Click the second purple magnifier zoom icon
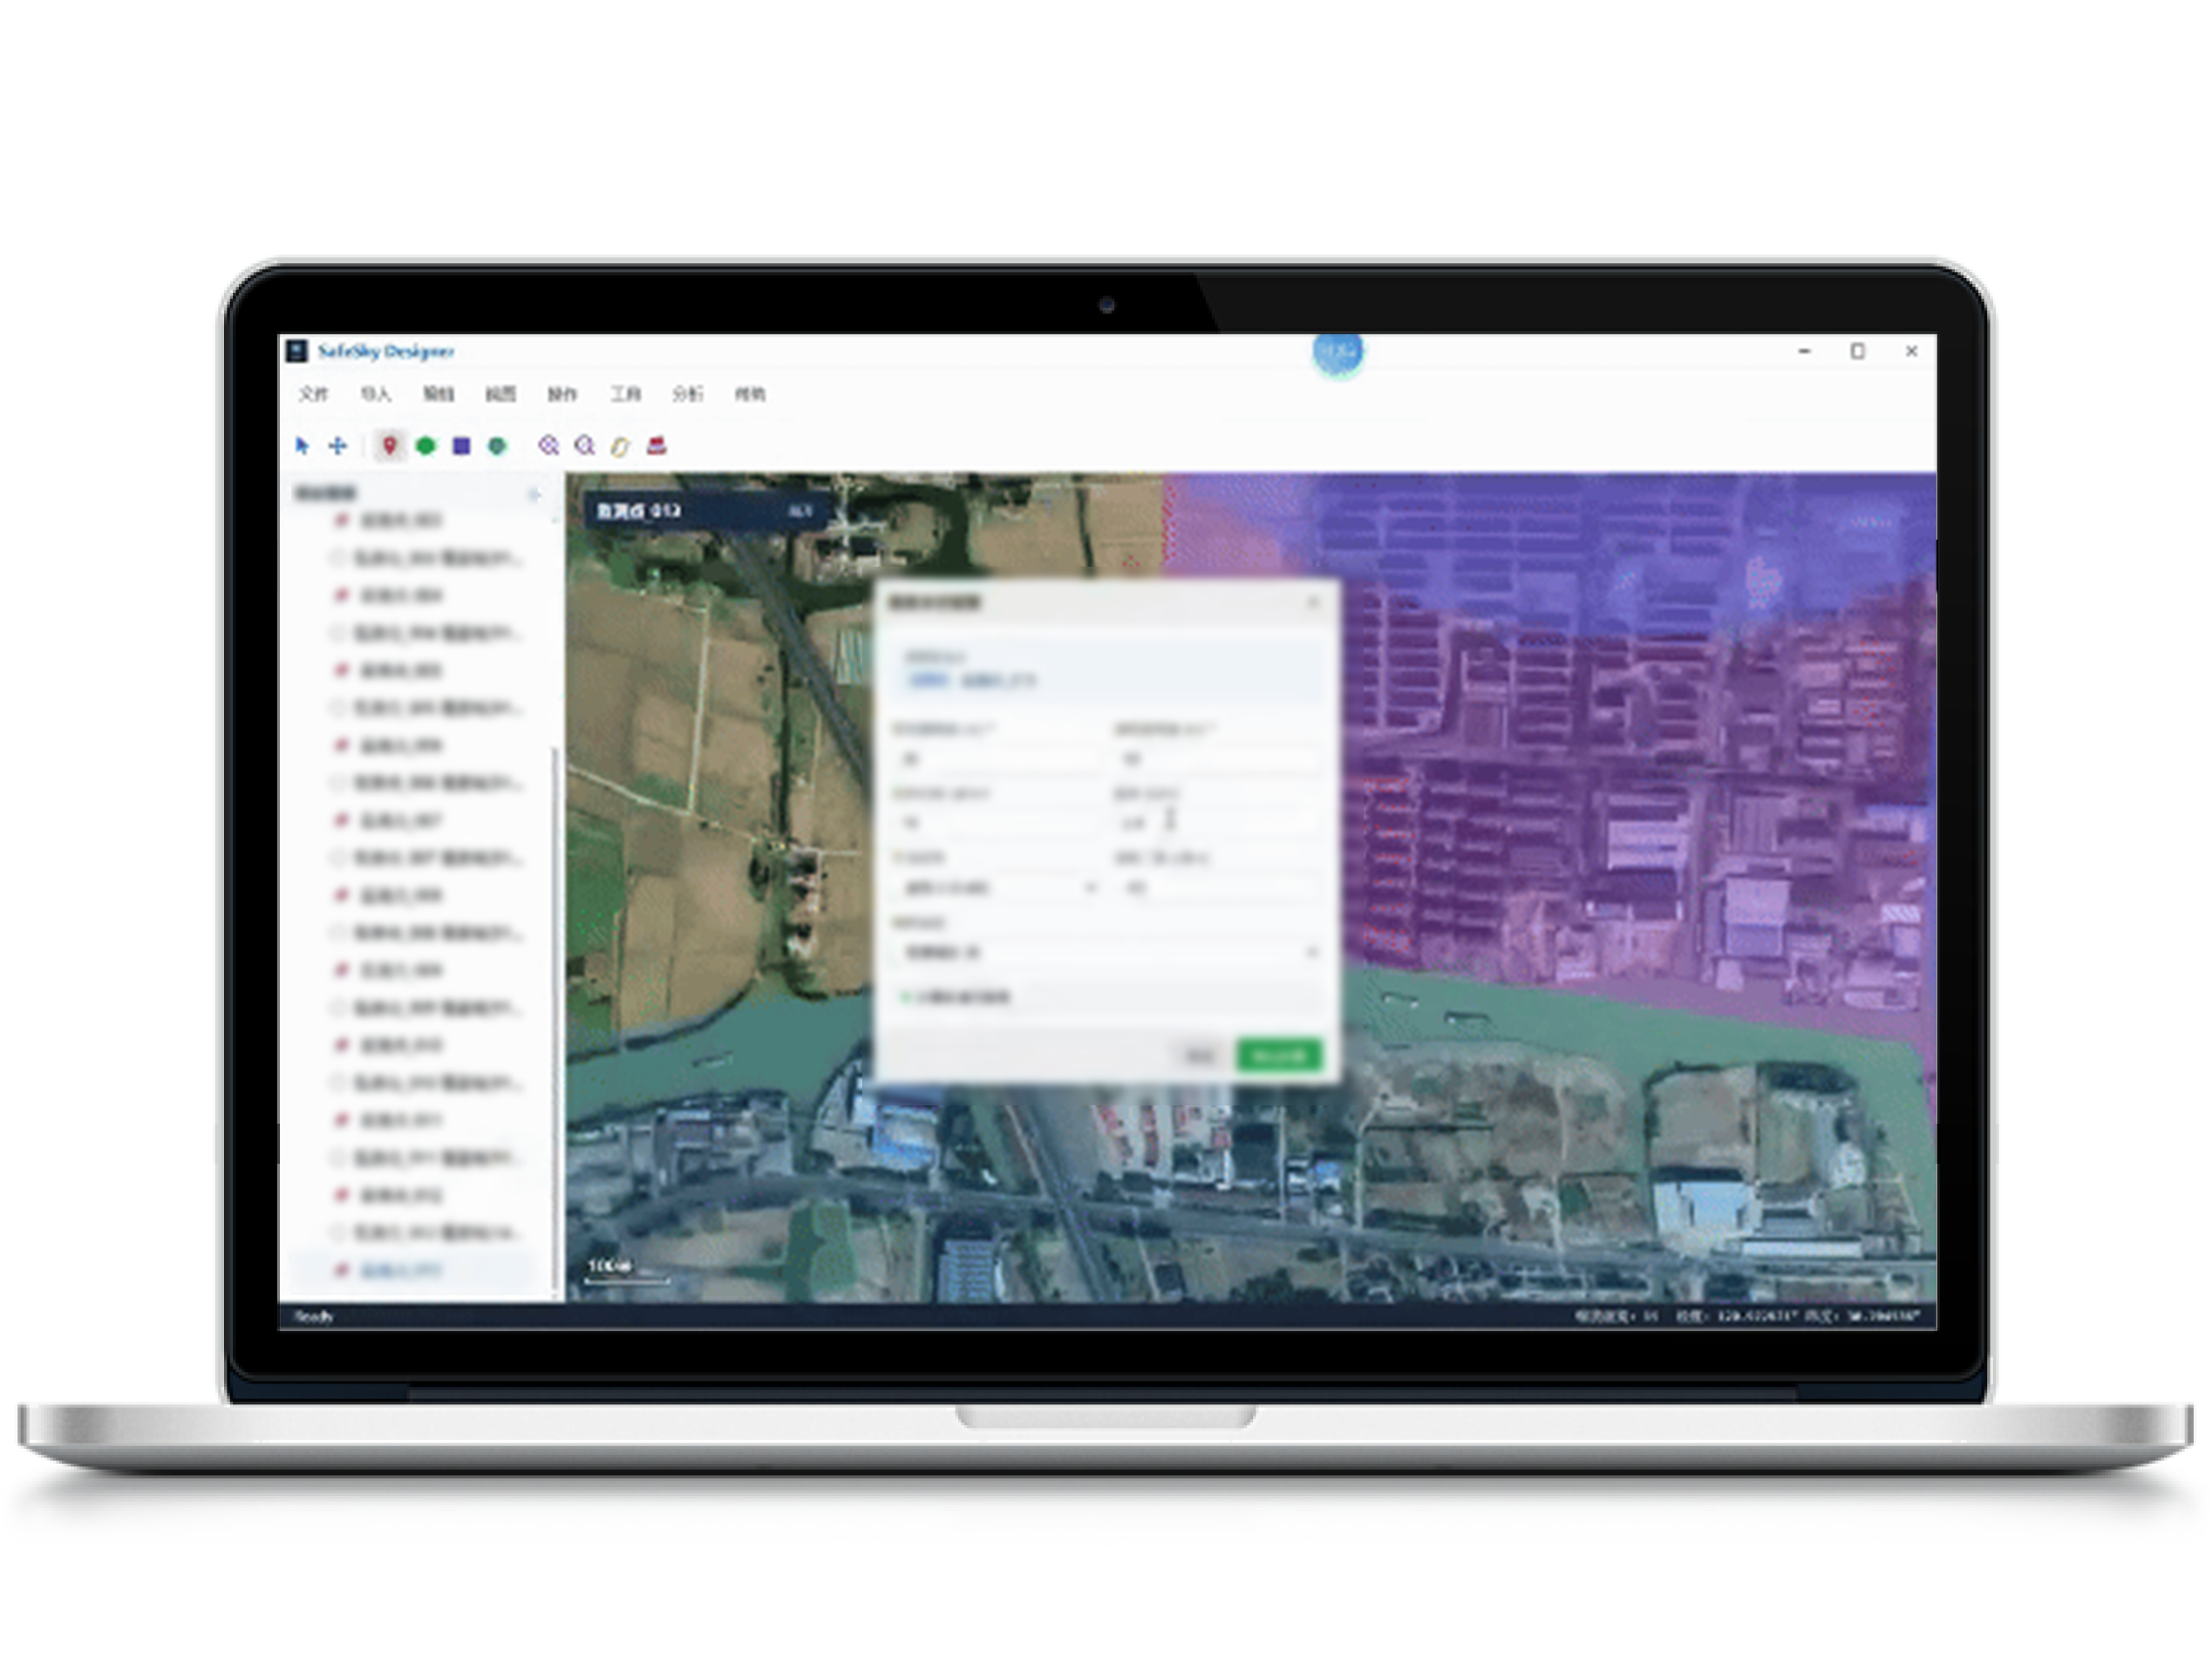Screen dimensions: 2212x1672 pyautogui.click(x=585, y=446)
